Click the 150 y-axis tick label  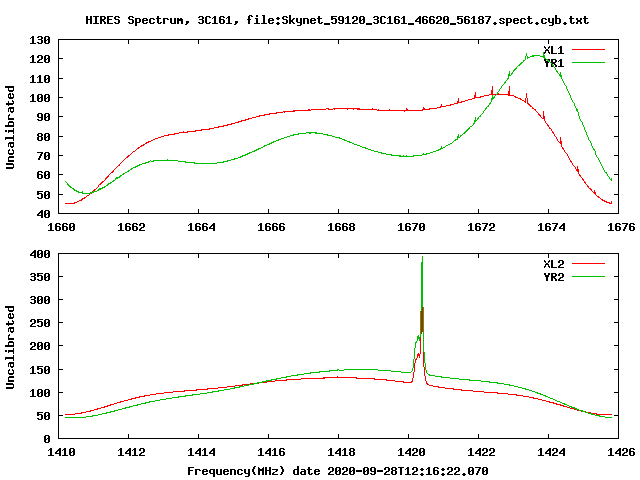(x=40, y=370)
